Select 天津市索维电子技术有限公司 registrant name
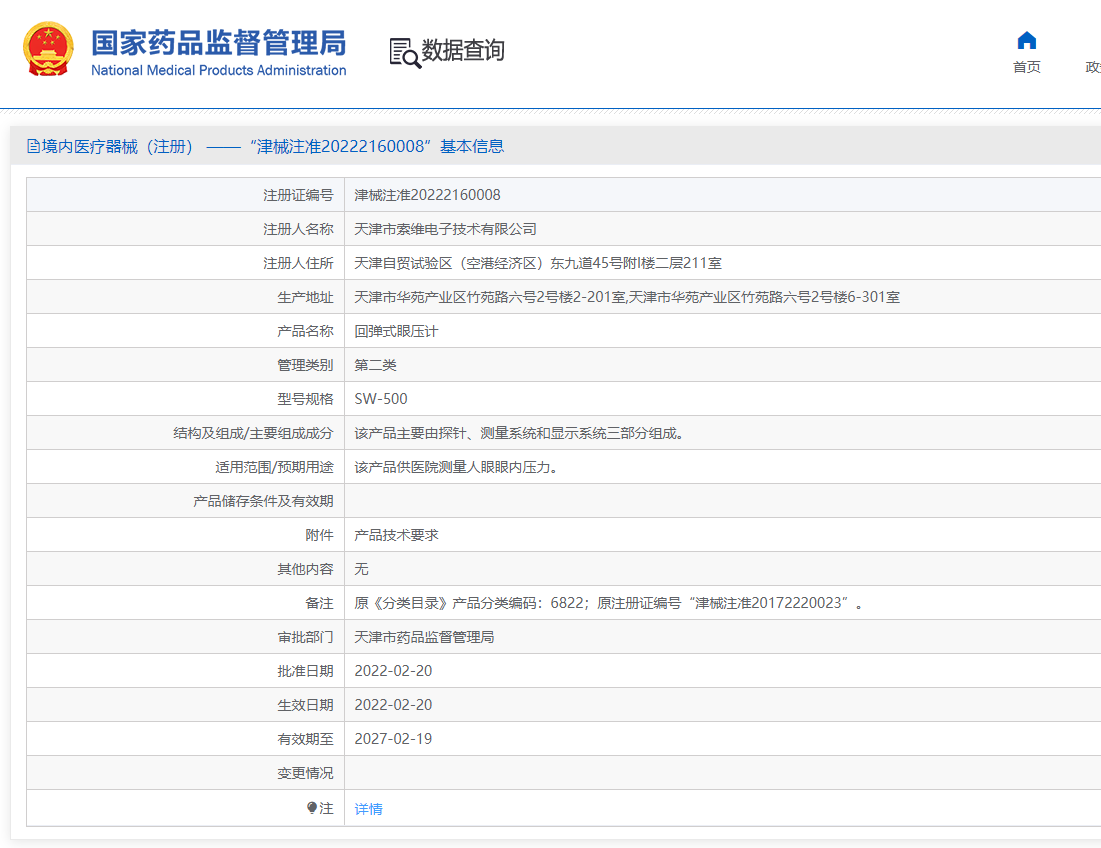The image size is (1101, 848). (445, 229)
